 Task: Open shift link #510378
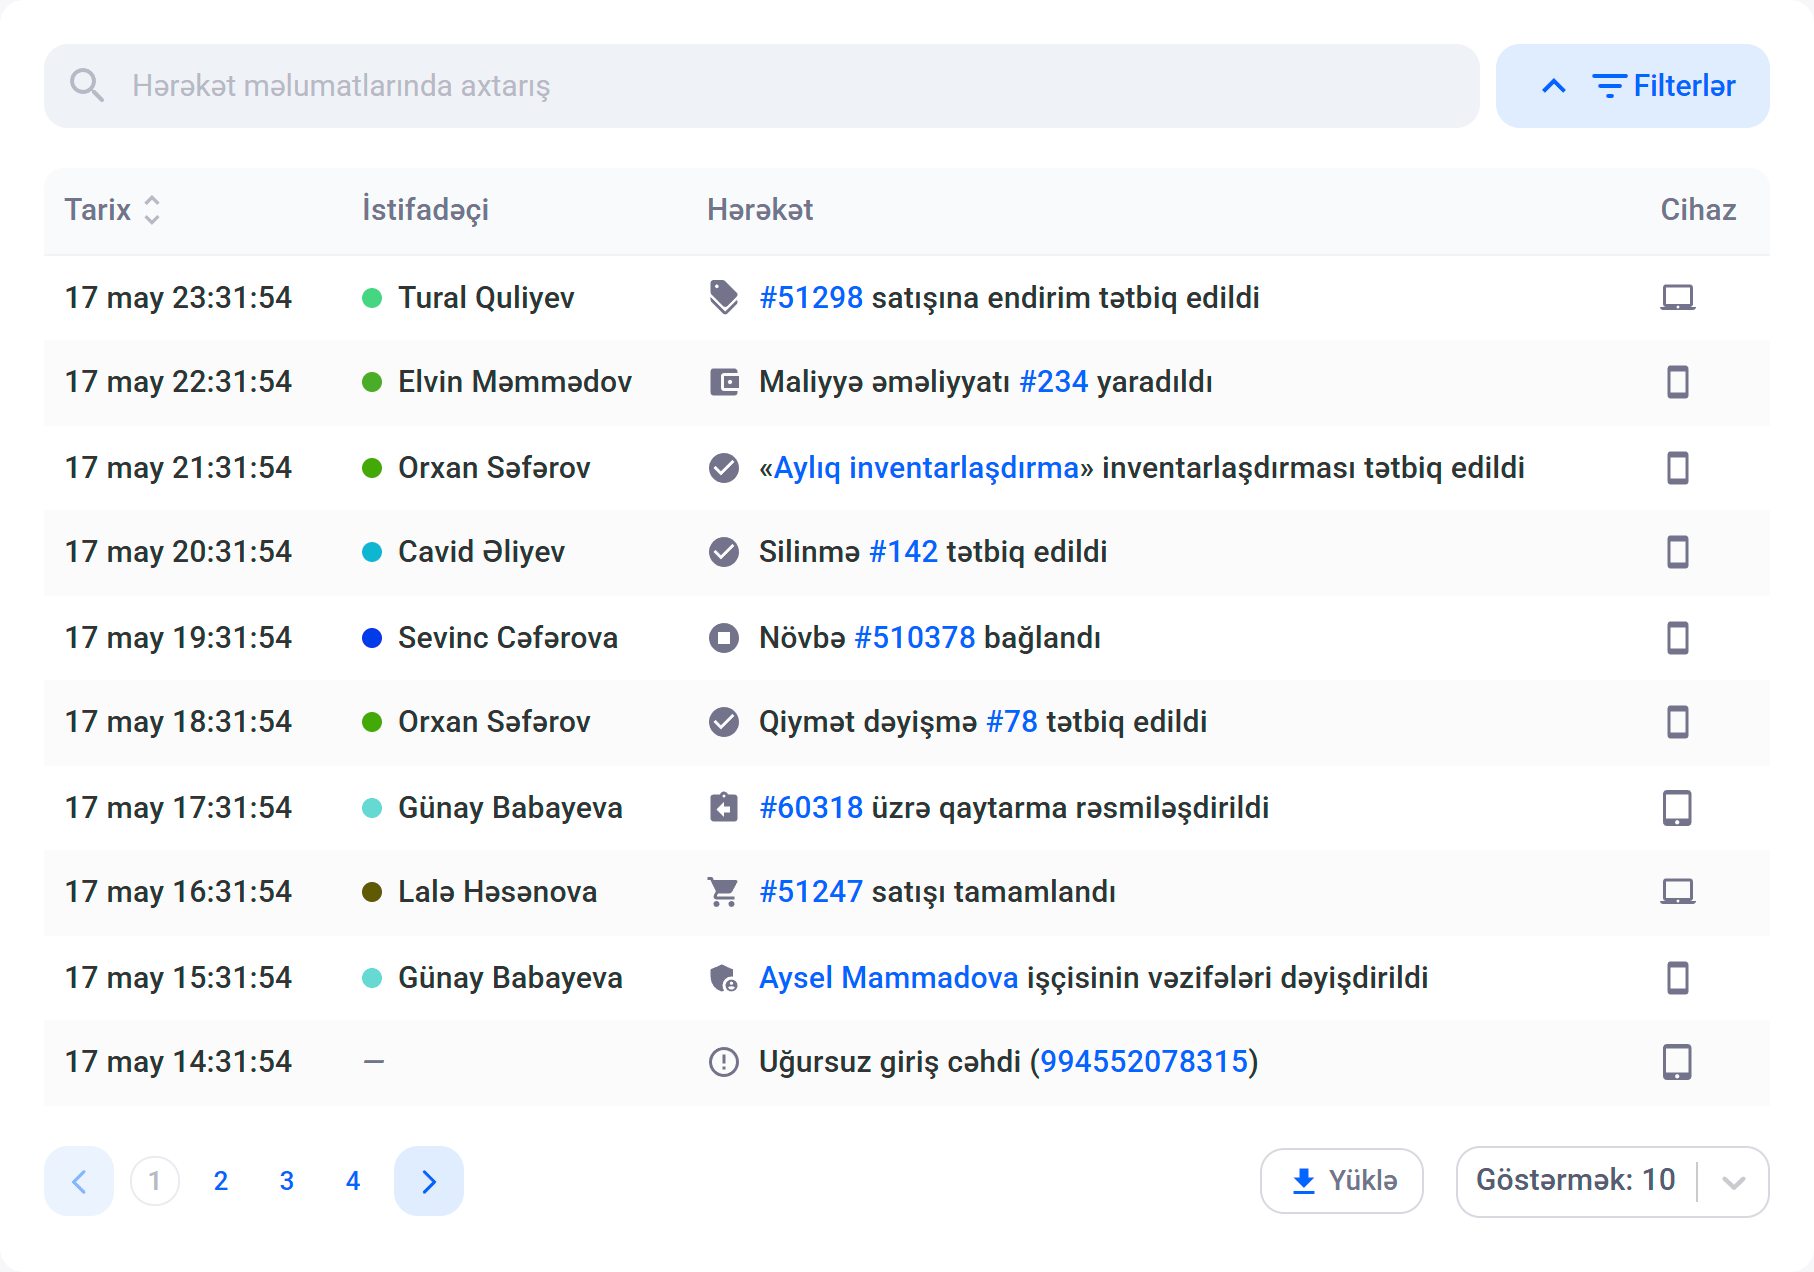click(915, 638)
